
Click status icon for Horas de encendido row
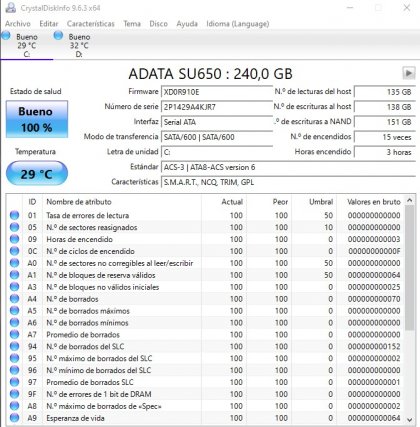(14, 239)
